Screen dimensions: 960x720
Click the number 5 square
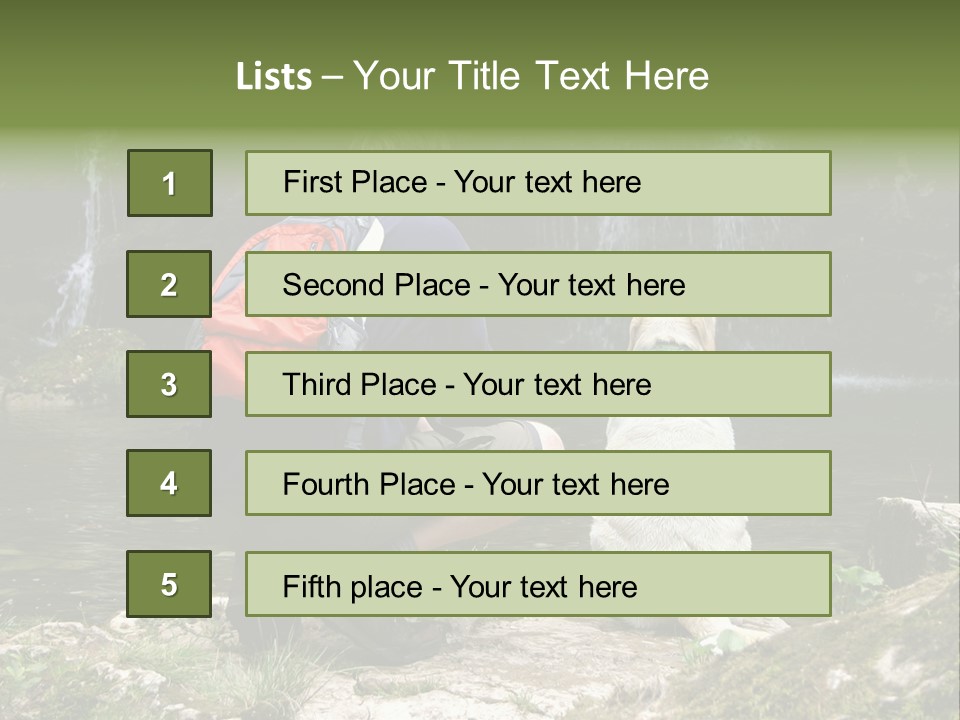point(169,584)
